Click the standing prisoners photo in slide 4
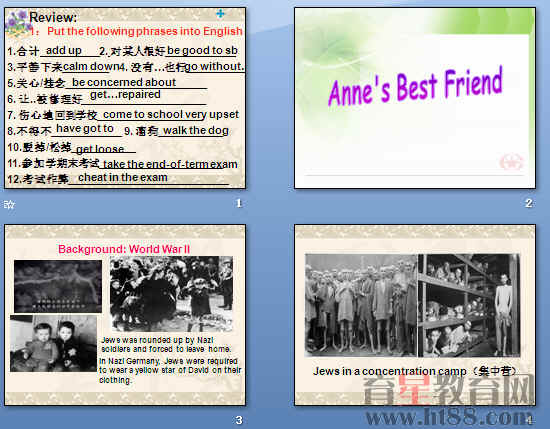The height and width of the screenshot is (429, 550). point(361,305)
